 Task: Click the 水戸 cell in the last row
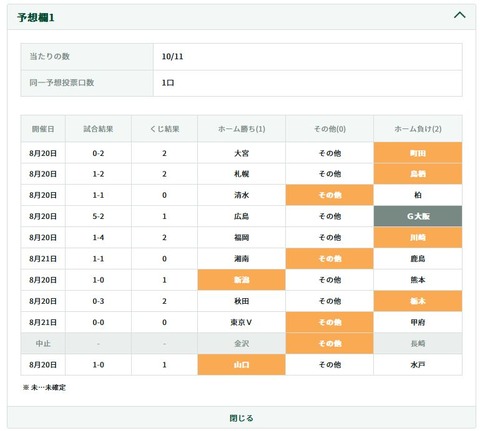[418, 365]
